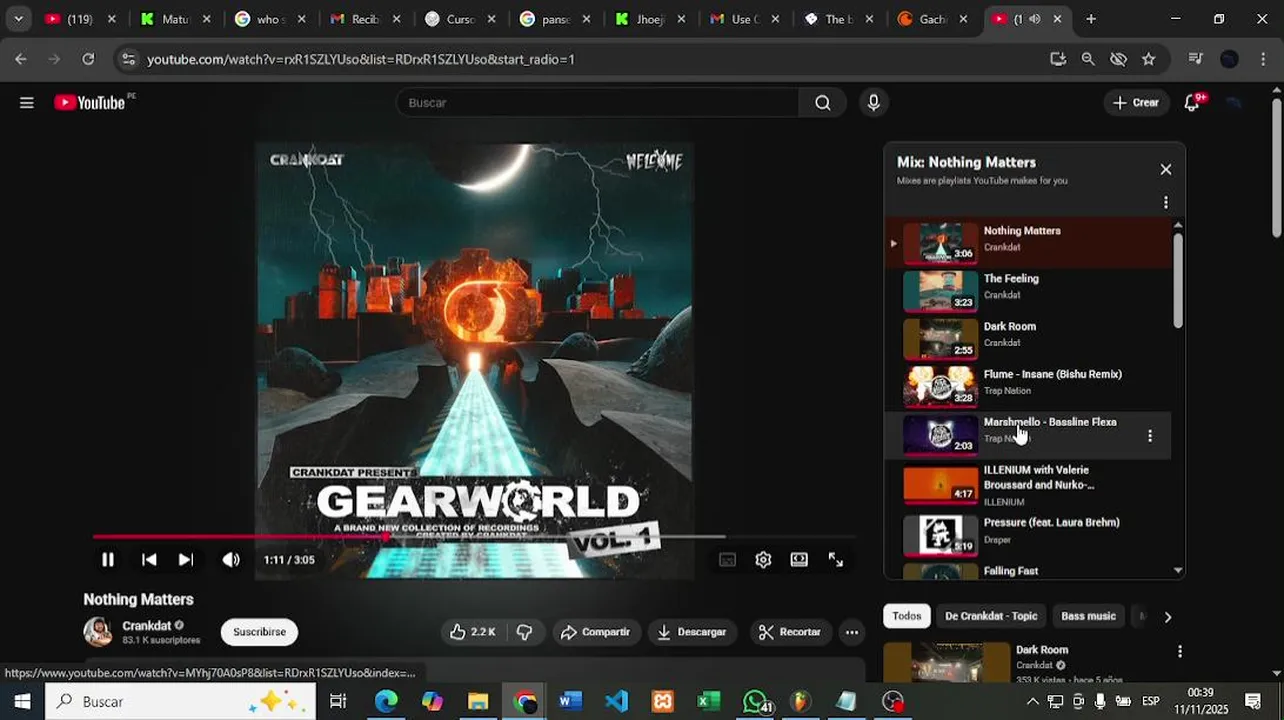This screenshot has width=1284, height=720.
Task: Click the Recortar clip button
Action: [789, 632]
